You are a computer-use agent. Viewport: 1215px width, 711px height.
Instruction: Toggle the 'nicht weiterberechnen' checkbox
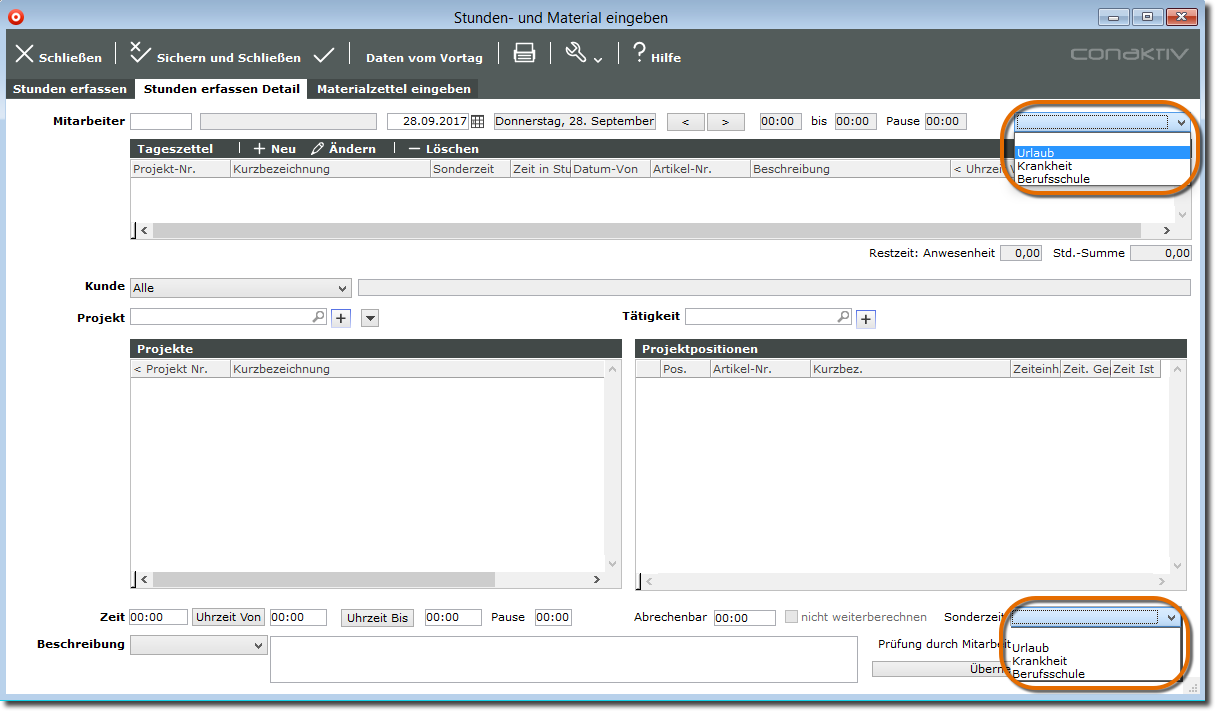coord(791,617)
